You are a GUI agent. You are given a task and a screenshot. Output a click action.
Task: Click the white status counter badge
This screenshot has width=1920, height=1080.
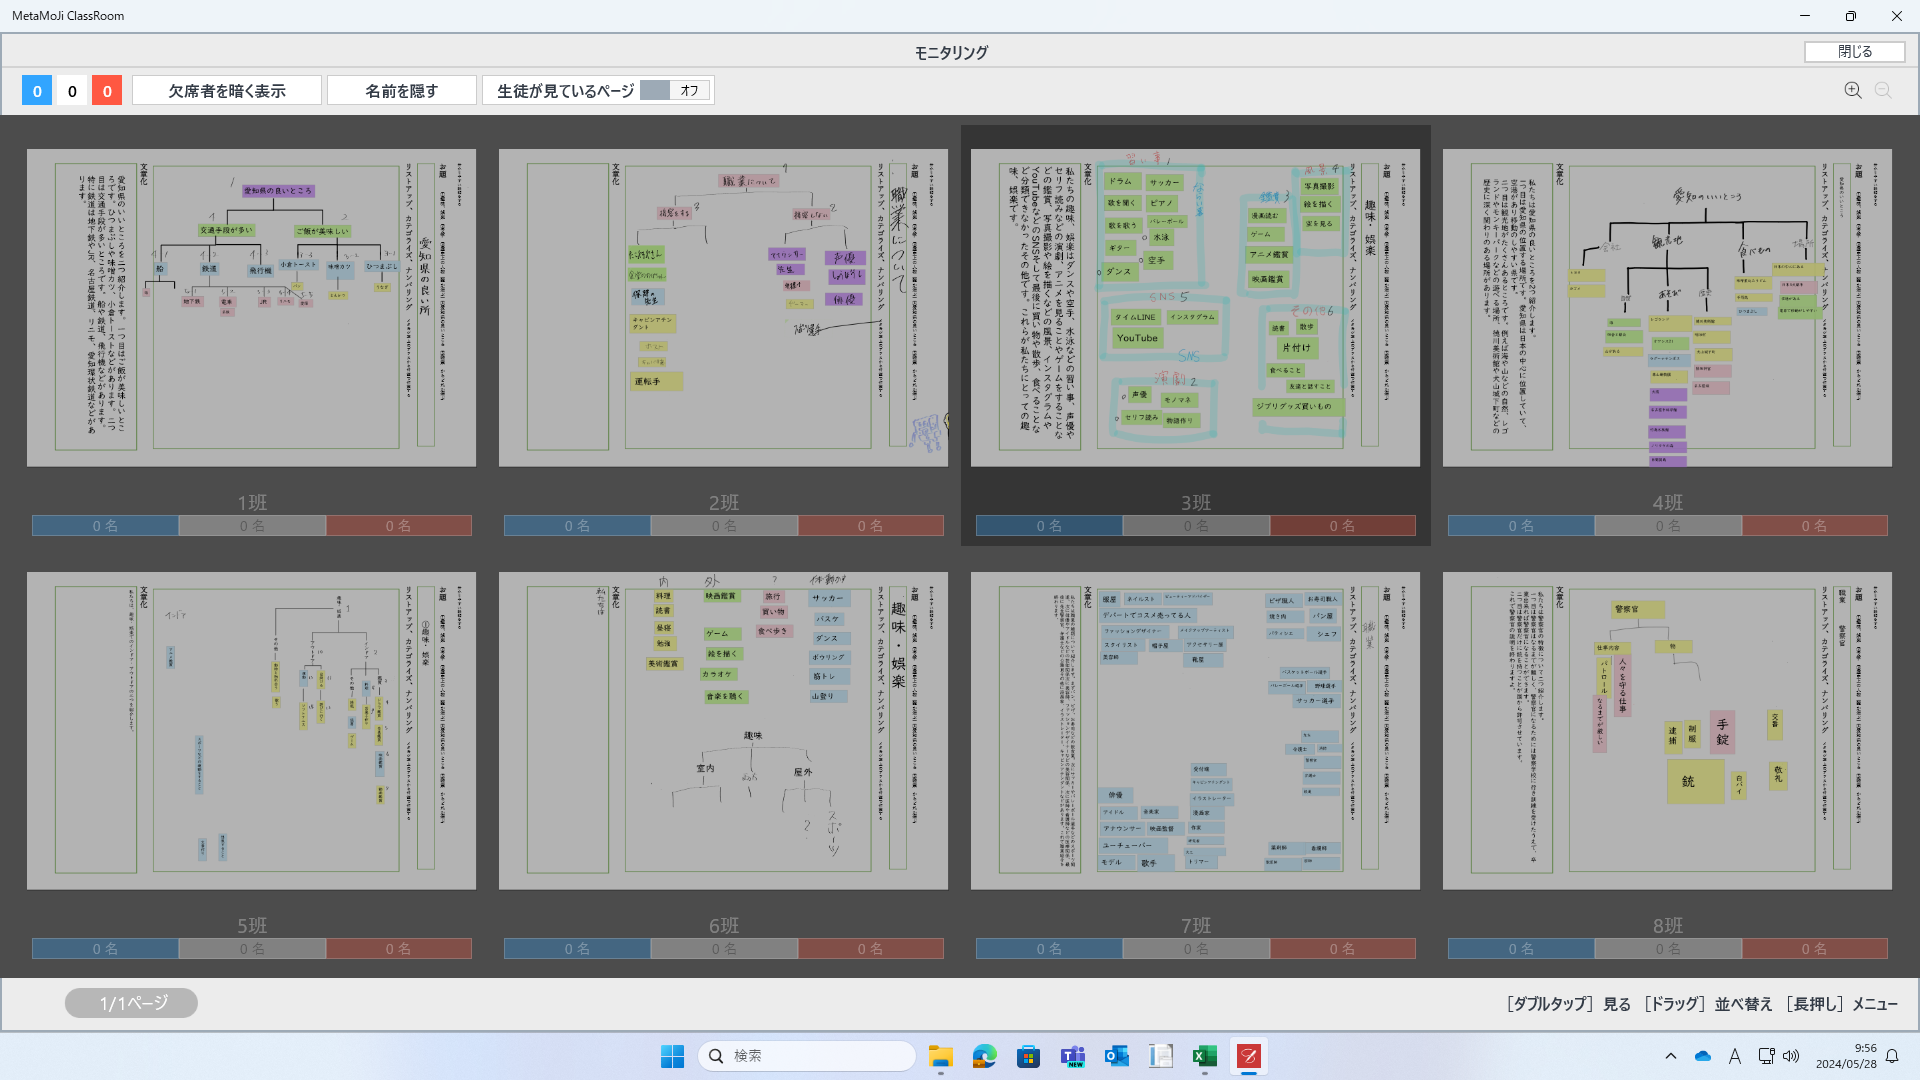tap(72, 91)
